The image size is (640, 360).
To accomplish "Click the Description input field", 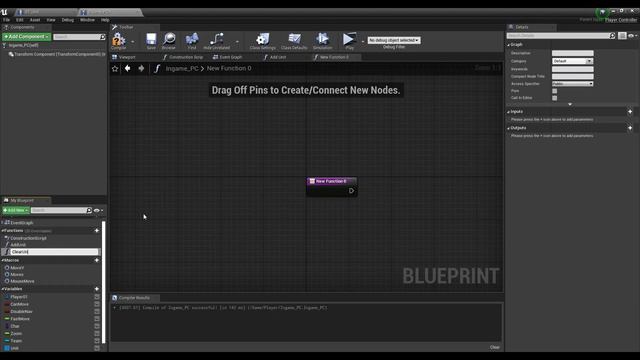I will (x=573, y=53).
